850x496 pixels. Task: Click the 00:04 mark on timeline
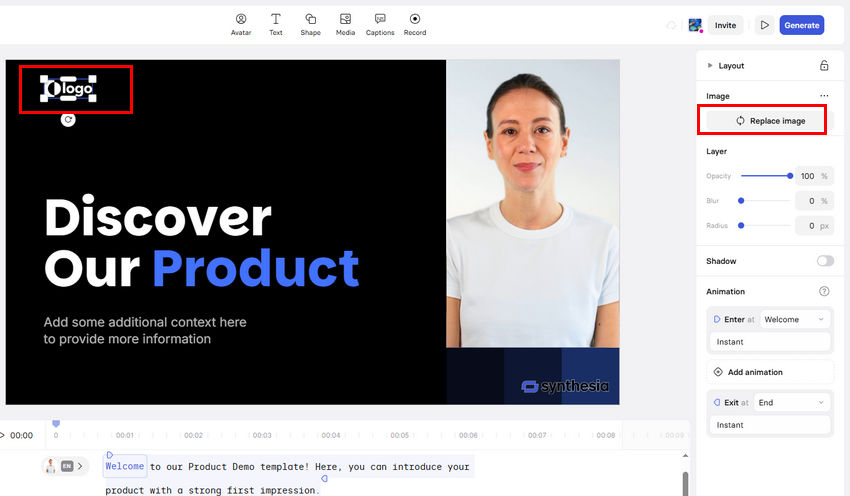(x=331, y=435)
